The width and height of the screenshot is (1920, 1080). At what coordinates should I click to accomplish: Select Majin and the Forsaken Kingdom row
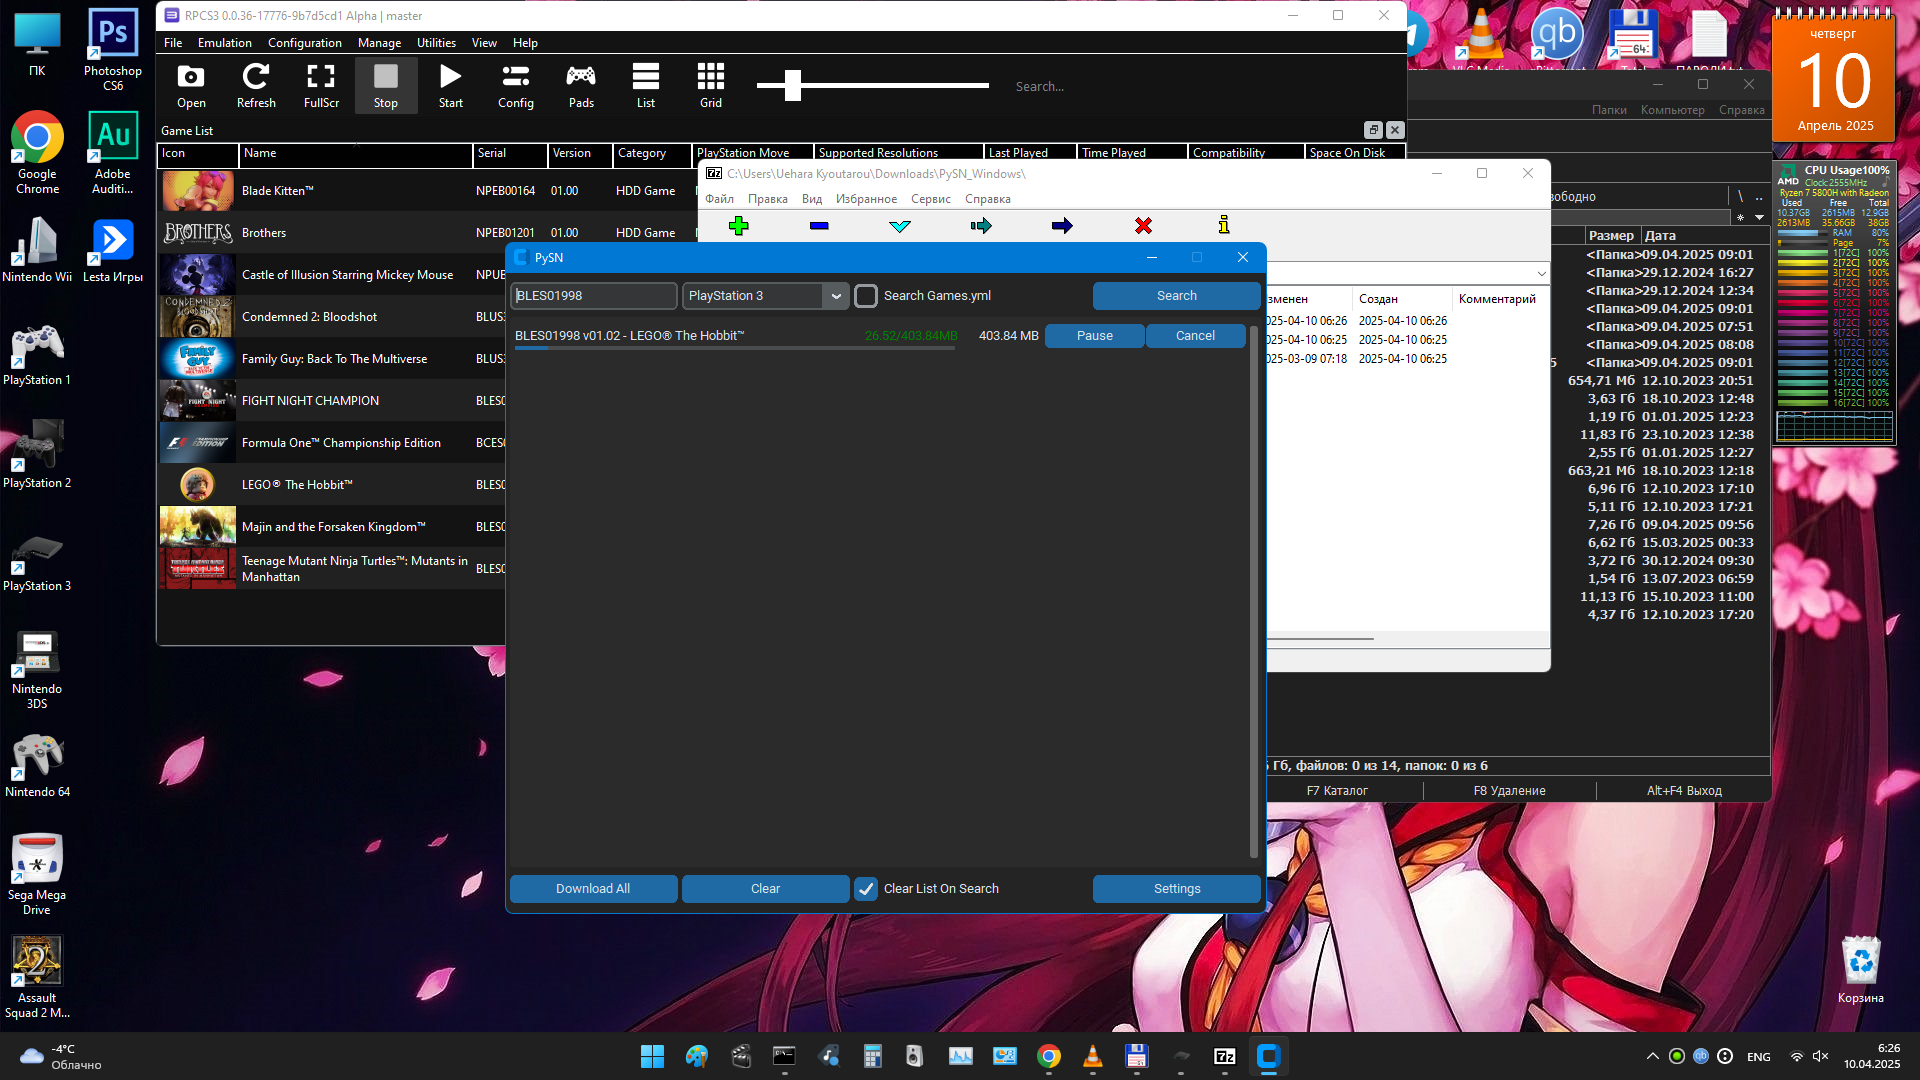(333, 527)
